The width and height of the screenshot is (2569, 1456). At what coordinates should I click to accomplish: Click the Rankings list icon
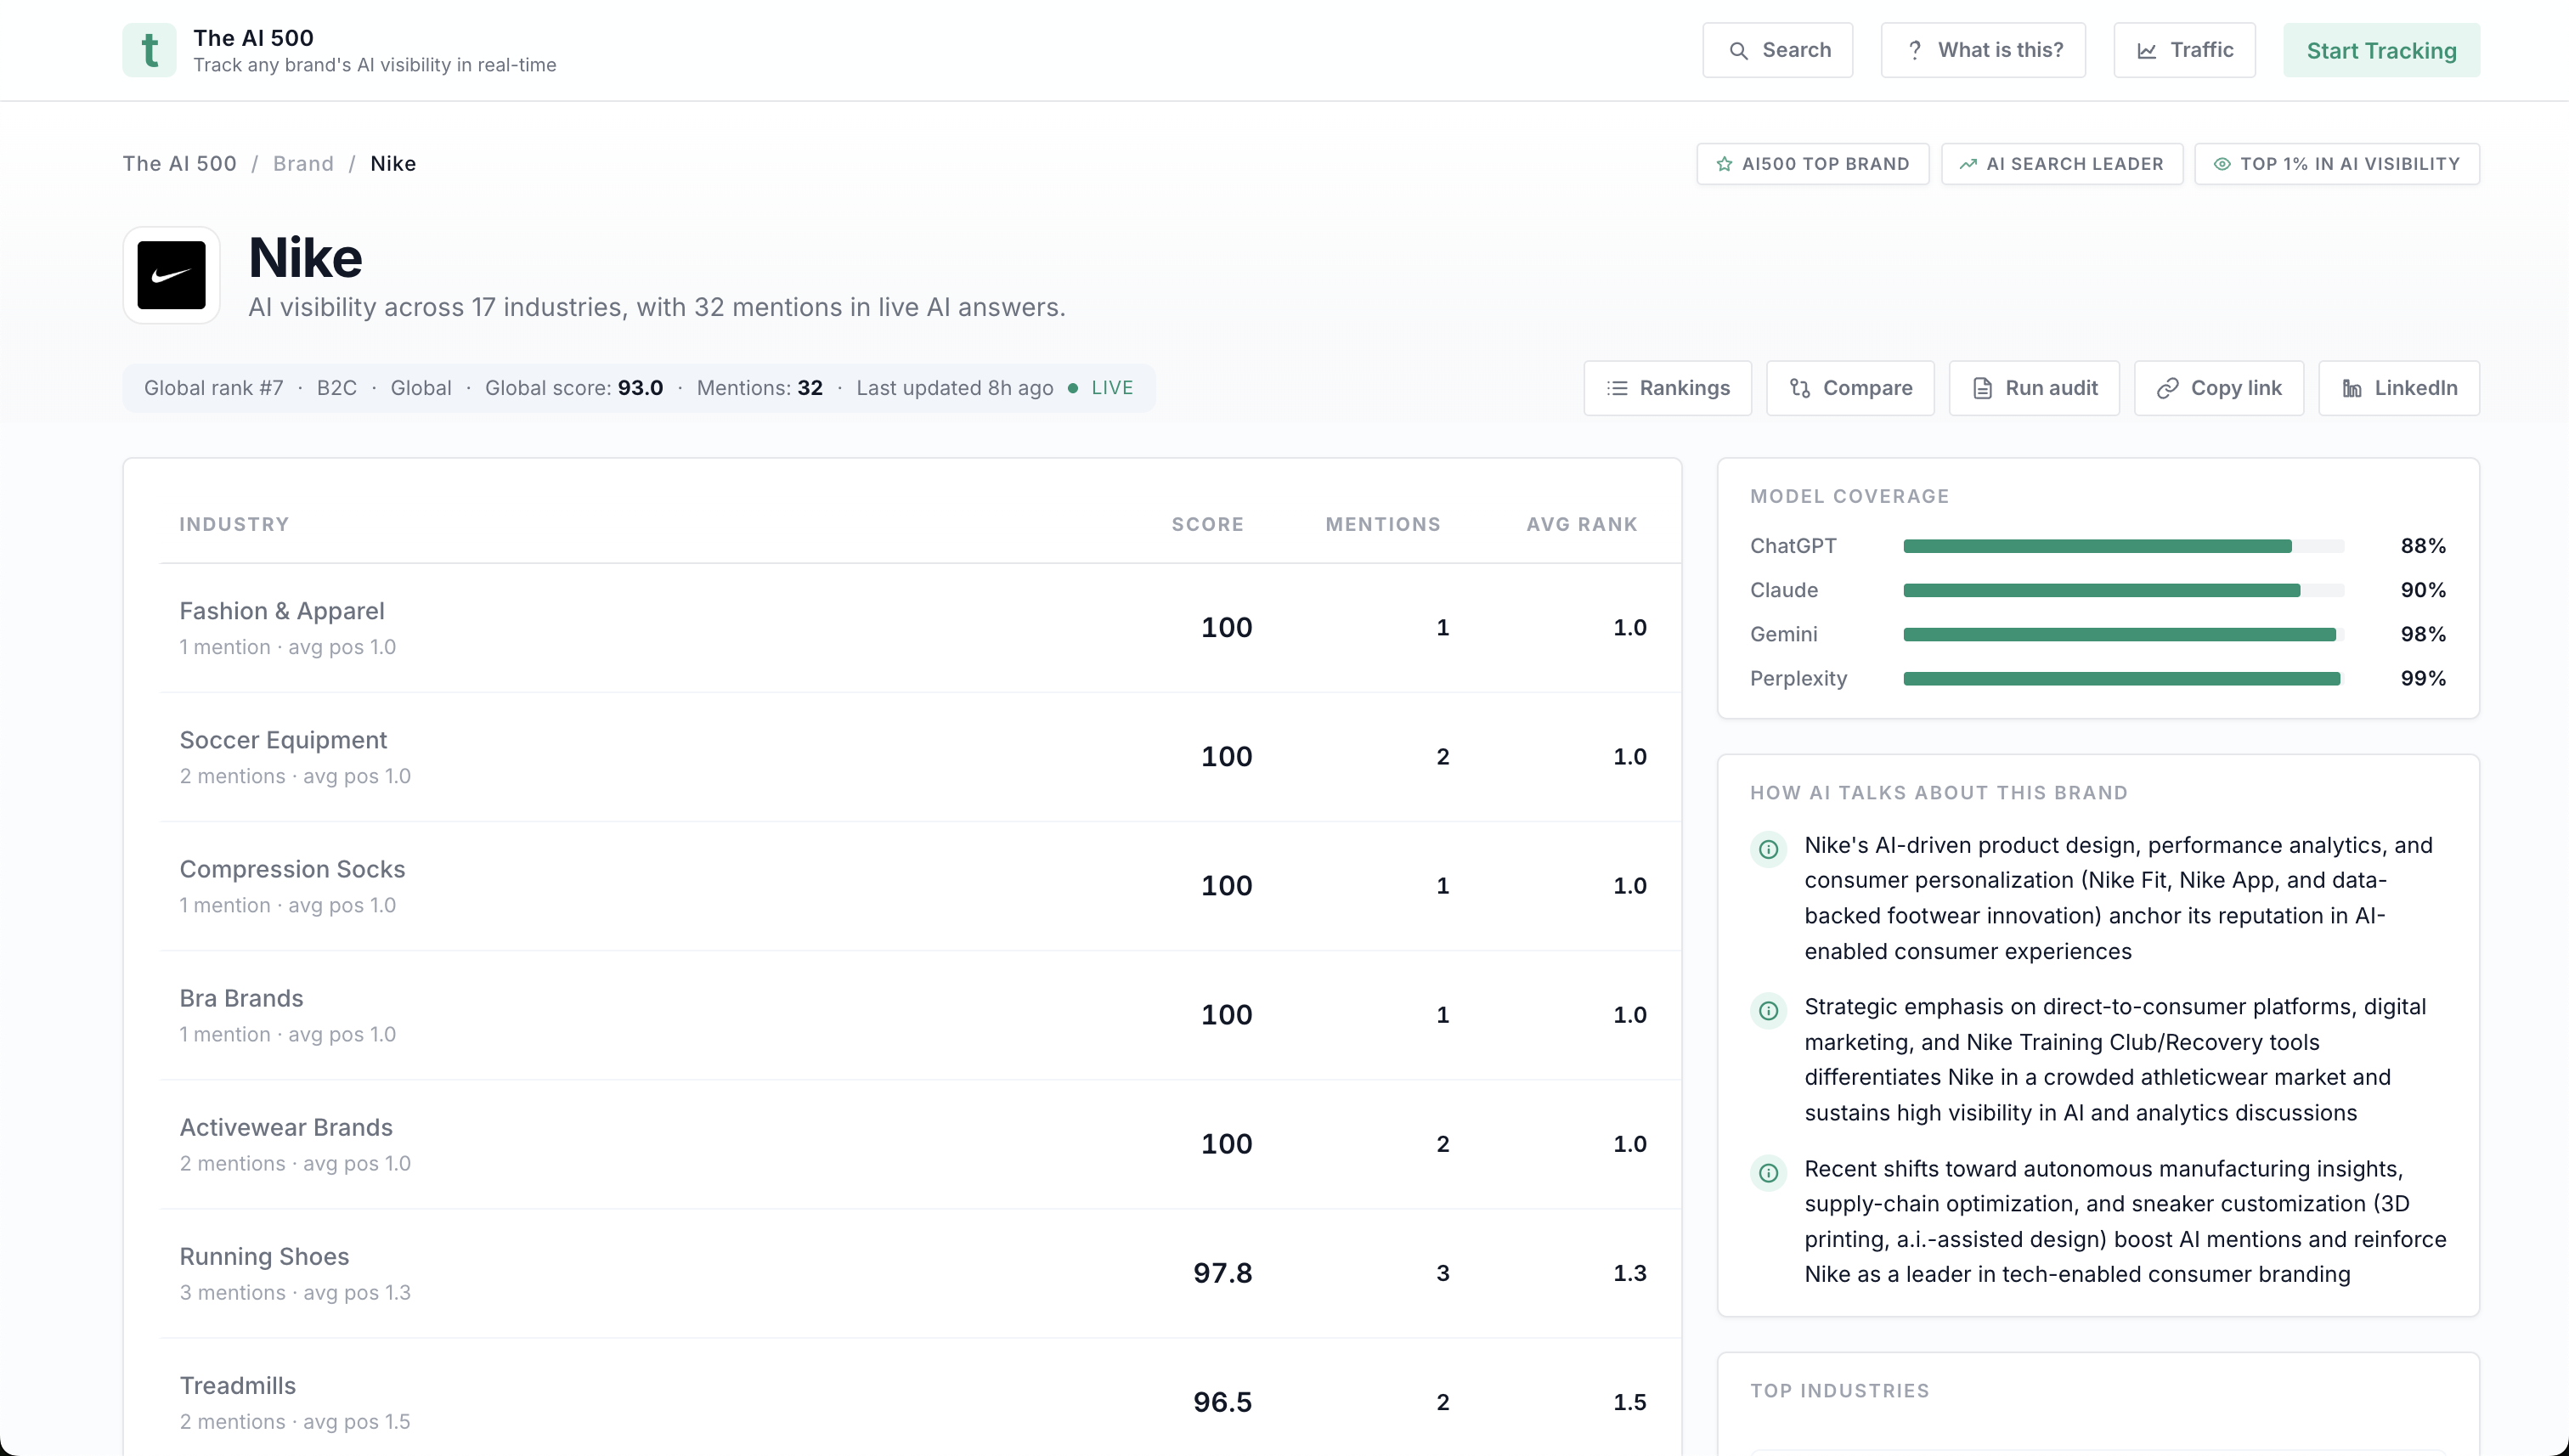[x=1617, y=388]
